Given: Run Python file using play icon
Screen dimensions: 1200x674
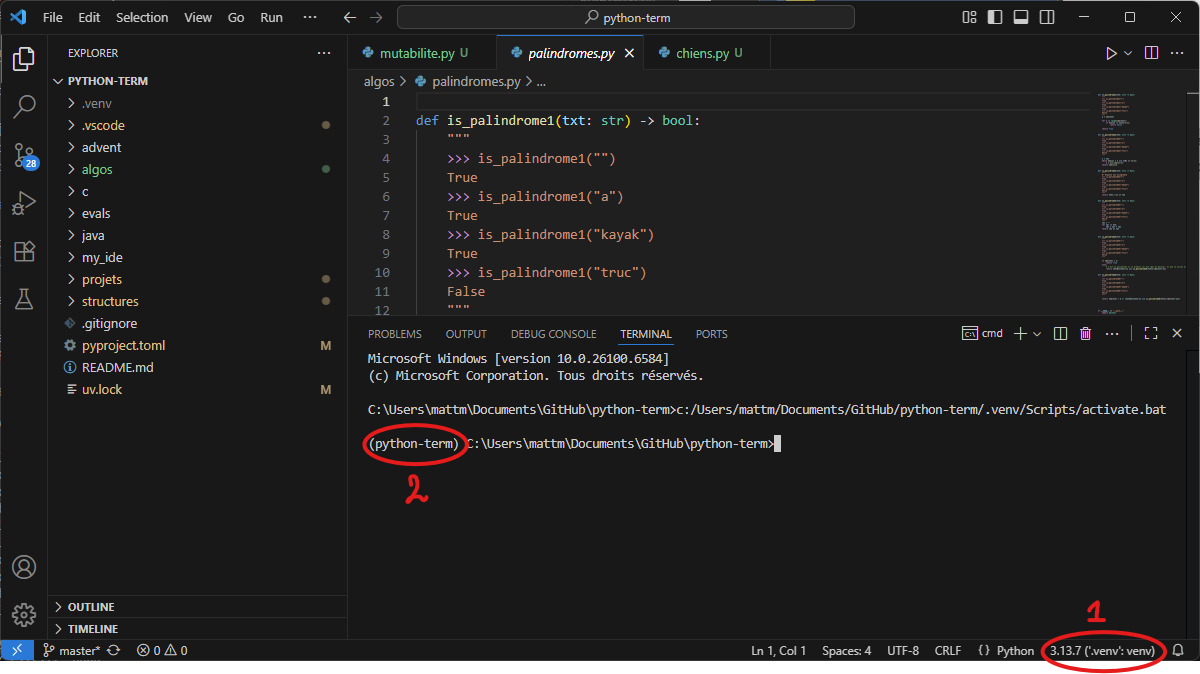Looking at the screenshot, I should (x=1111, y=53).
